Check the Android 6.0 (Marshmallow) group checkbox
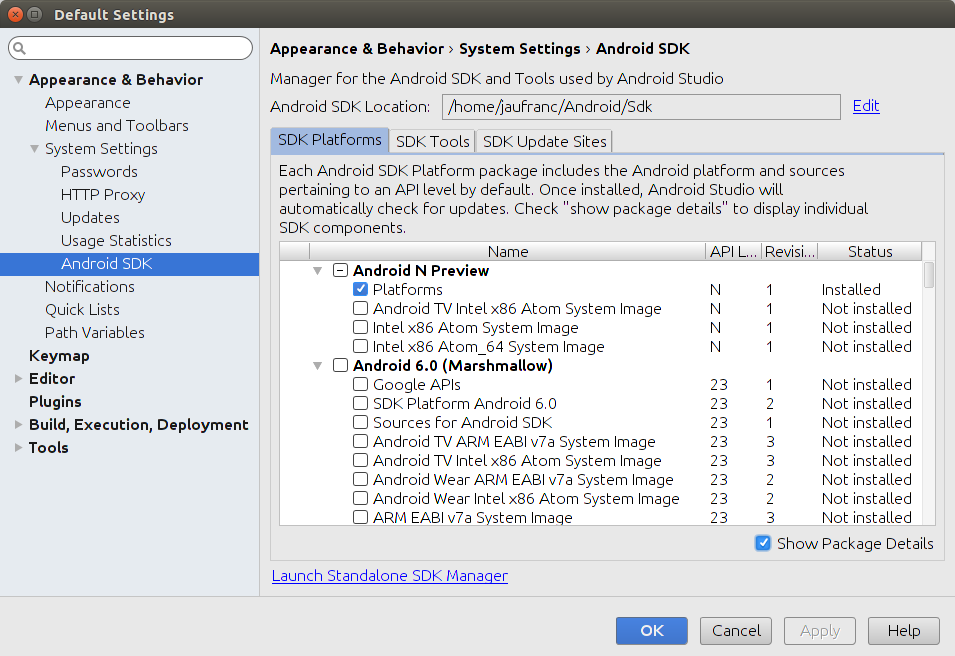The height and width of the screenshot is (656, 955). (x=340, y=365)
